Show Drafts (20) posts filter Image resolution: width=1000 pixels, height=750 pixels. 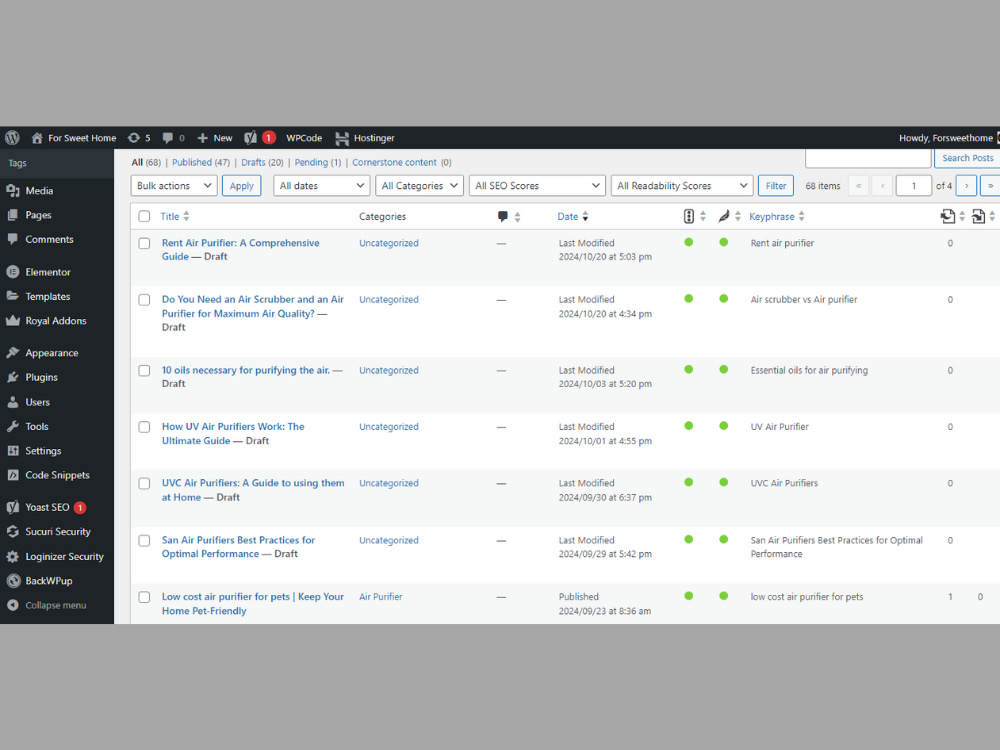[261, 162]
